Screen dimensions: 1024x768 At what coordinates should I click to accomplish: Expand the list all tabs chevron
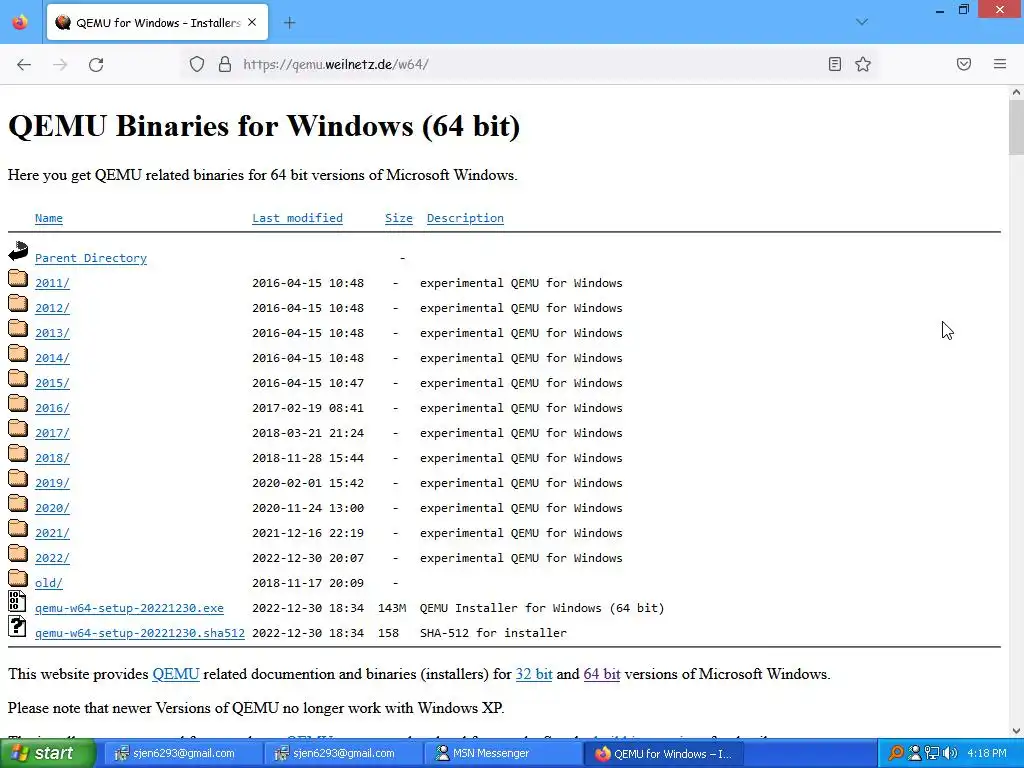tap(862, 22)
